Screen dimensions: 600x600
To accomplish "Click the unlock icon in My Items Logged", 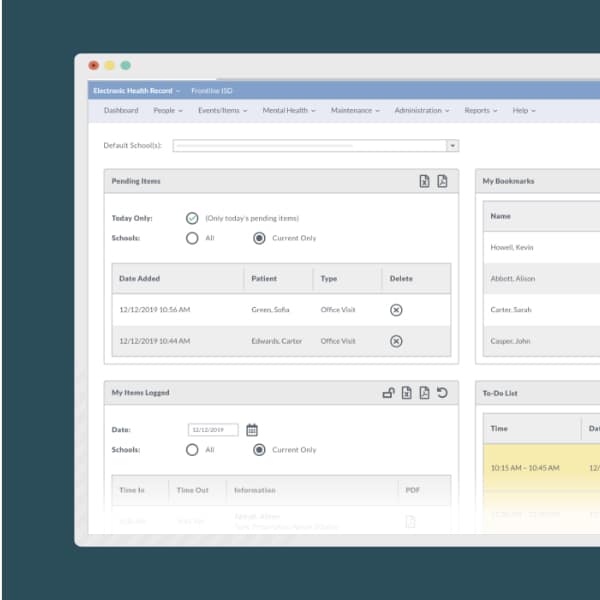I will 388,393.
